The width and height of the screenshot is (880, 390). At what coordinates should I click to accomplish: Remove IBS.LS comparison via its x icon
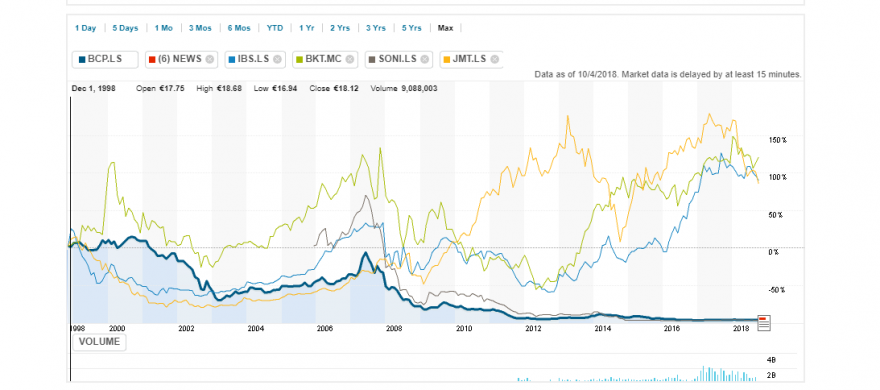click(x=277, y=59)
